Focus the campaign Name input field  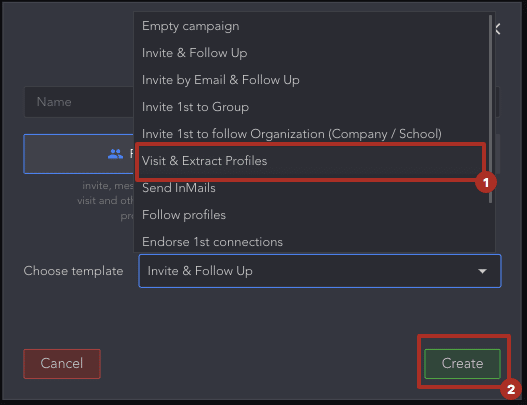click(x=79, y=102)
